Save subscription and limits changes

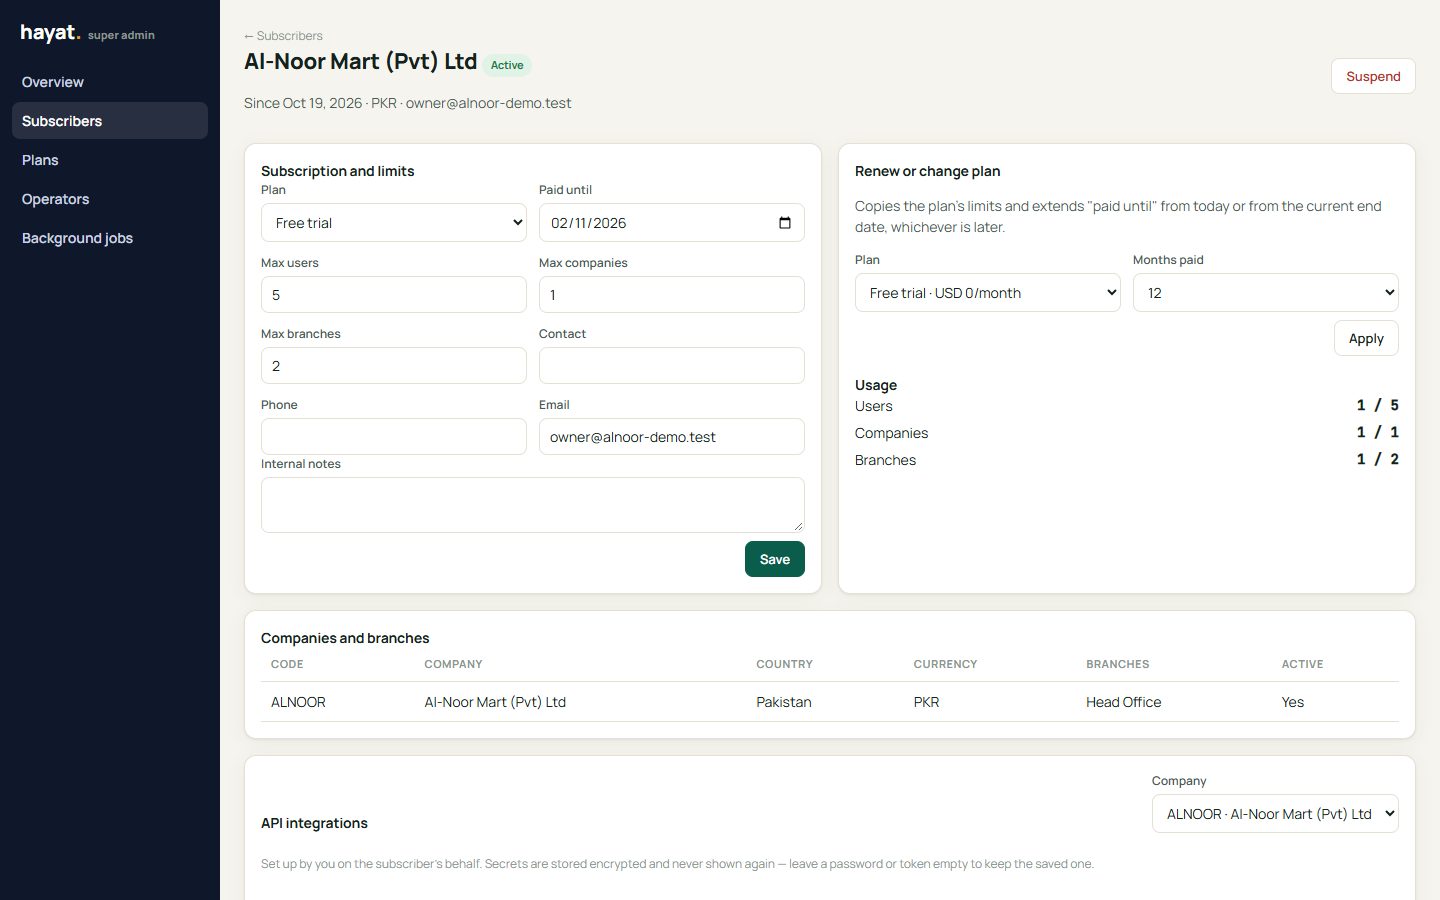click(x=775, y=559)
